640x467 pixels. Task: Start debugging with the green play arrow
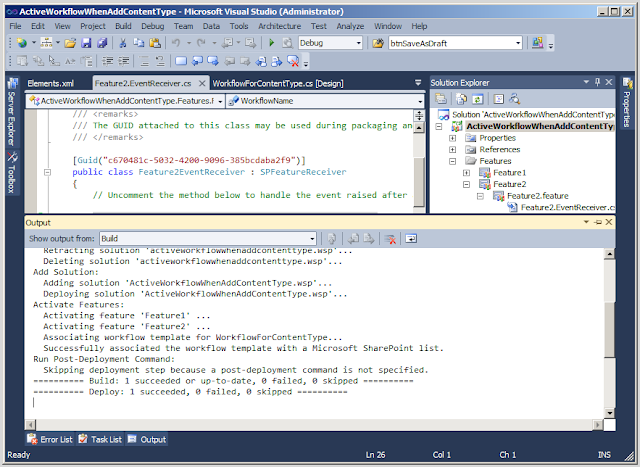(x=271, y=43)
